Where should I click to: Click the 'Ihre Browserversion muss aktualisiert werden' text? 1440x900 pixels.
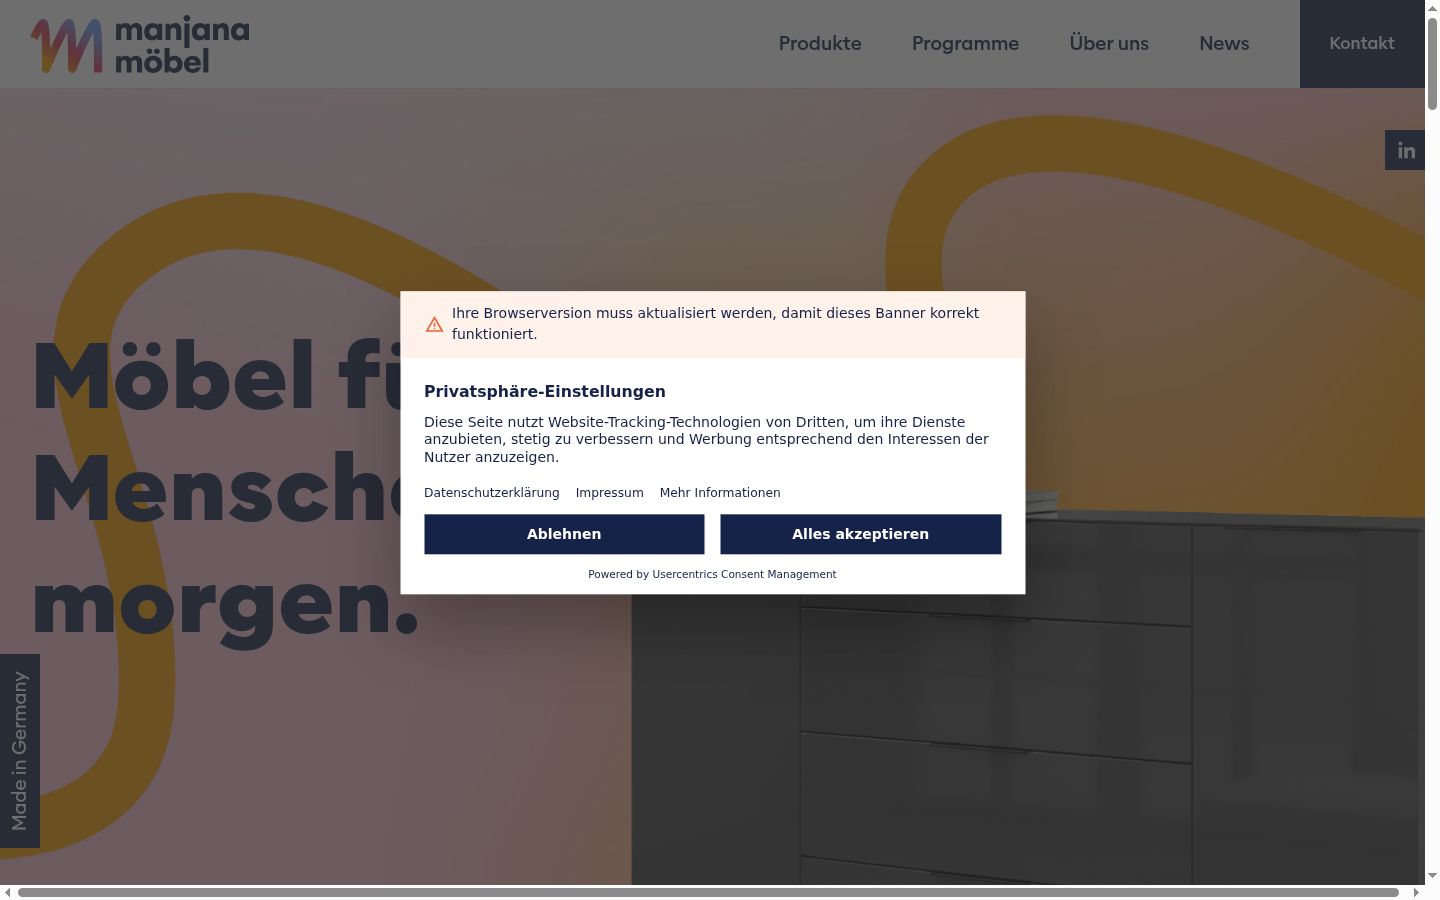point(715,323)
